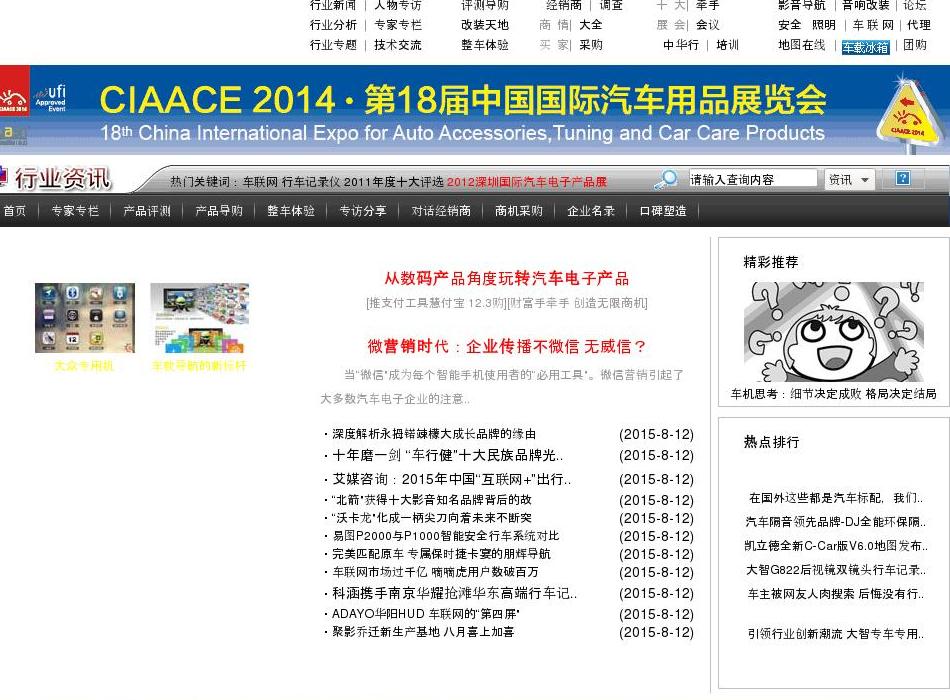The height and width of the screenshot is (700, 950).
Task: Open article 聚影乔迁新生产基地 八月喜上加喜
Action: tap(423, 632)
